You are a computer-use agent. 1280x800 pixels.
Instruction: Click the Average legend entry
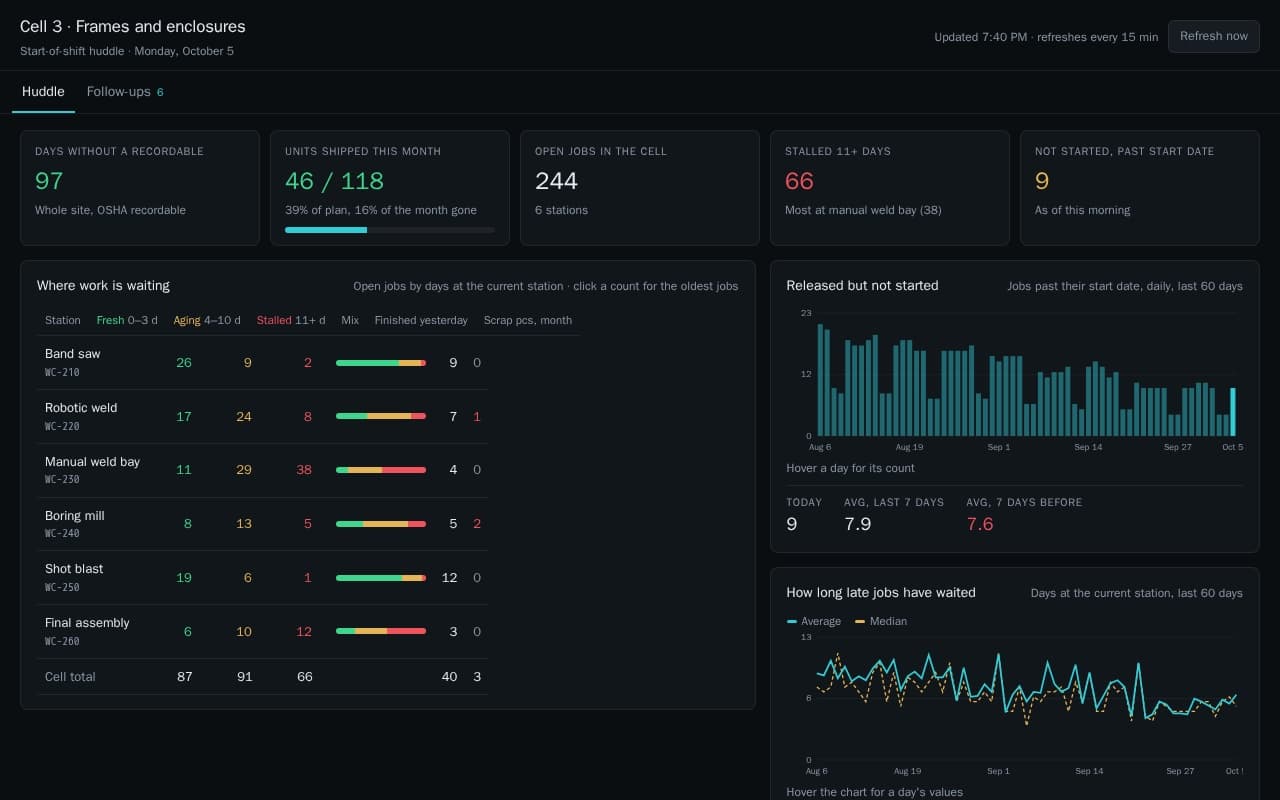pyautogui.click(x=814, y=622)
